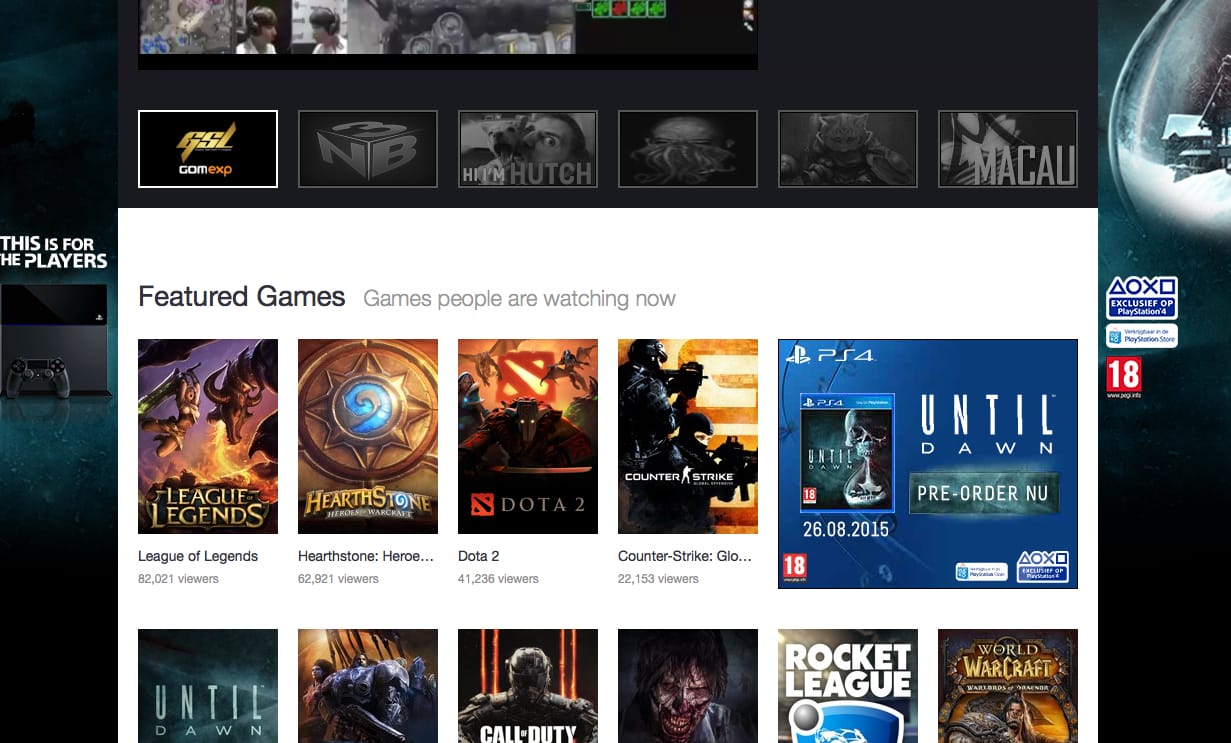Click the PlayStation button-symbols badge at sidebar top
Image resolution: width=1231 pixels, height=743 pixels.
tap(1140, 296)
